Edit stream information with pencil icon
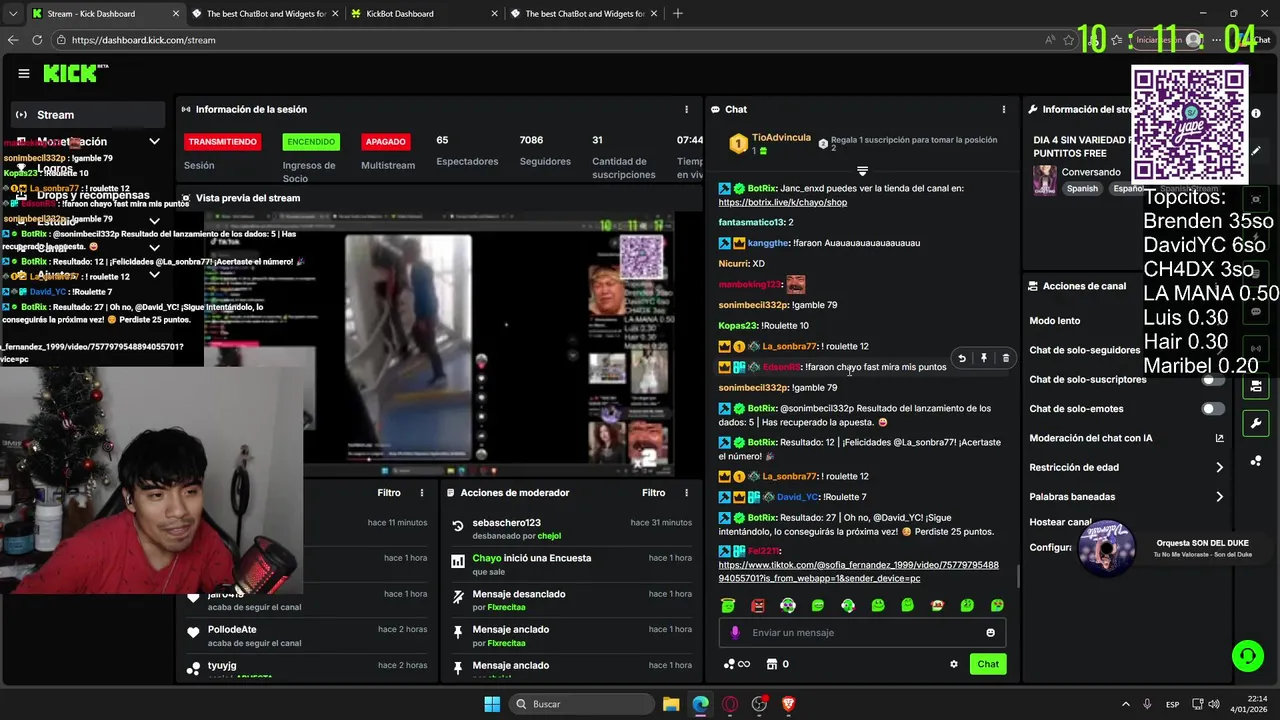This screenshot has height=720, width=1280. [1256, 151]
